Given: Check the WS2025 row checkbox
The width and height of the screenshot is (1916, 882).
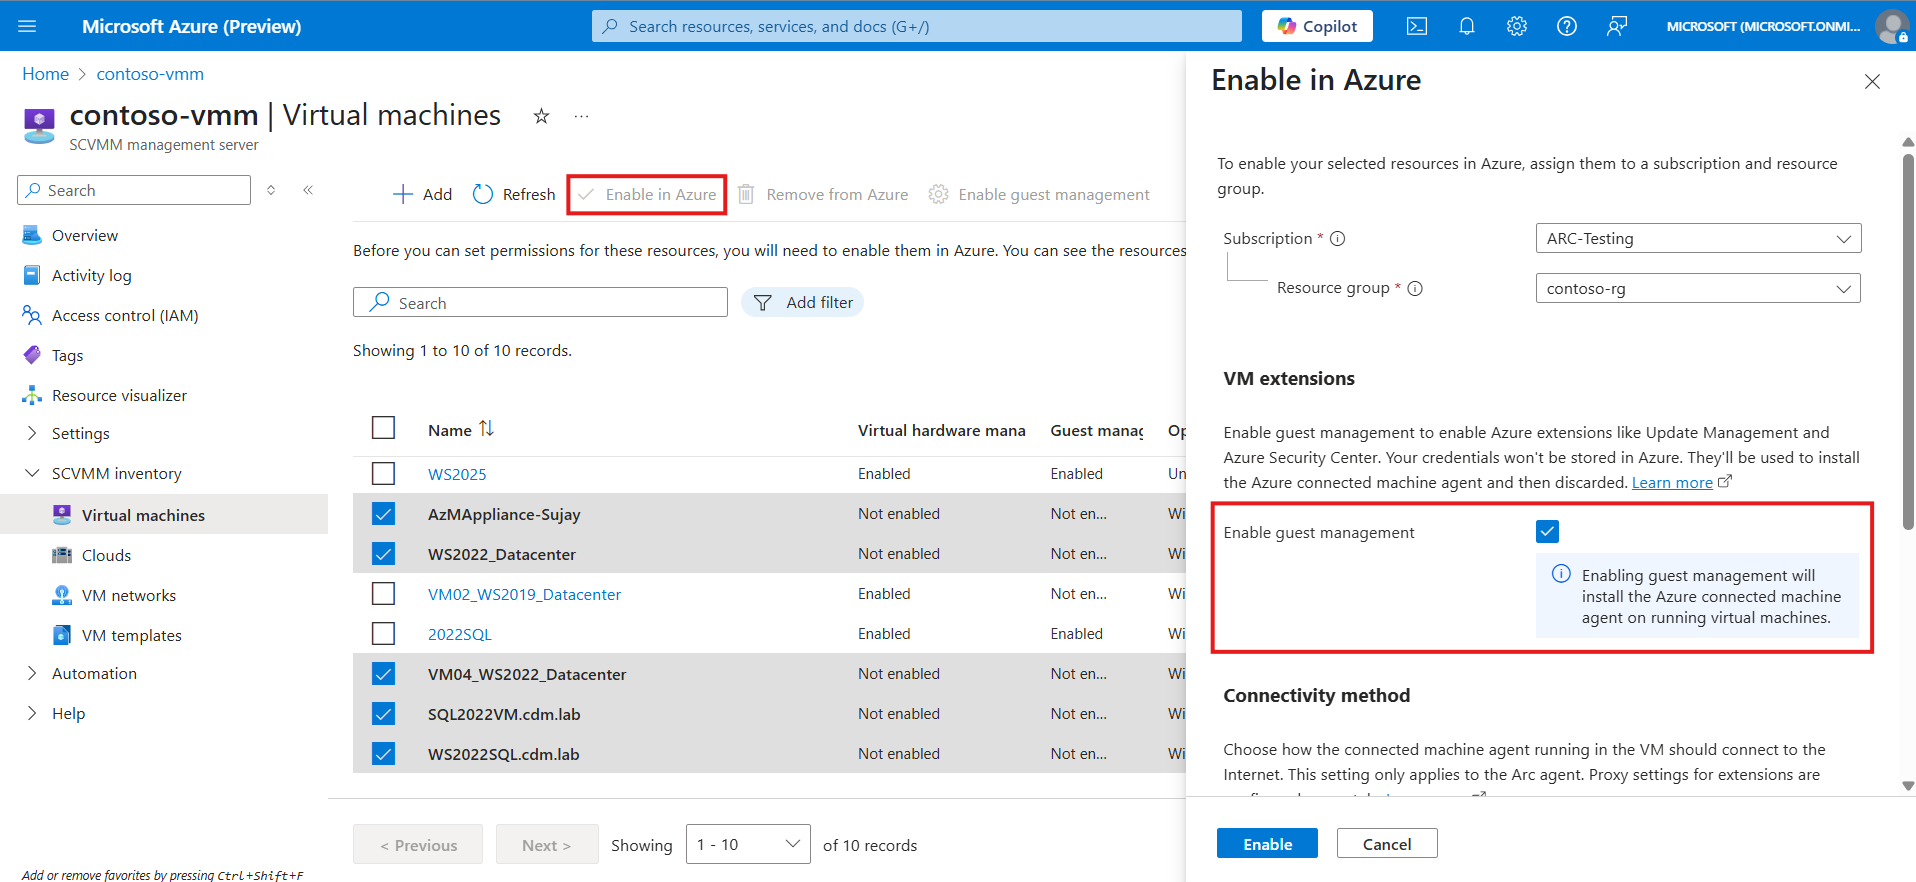Looking at the screenshot, I should point(383,473).
